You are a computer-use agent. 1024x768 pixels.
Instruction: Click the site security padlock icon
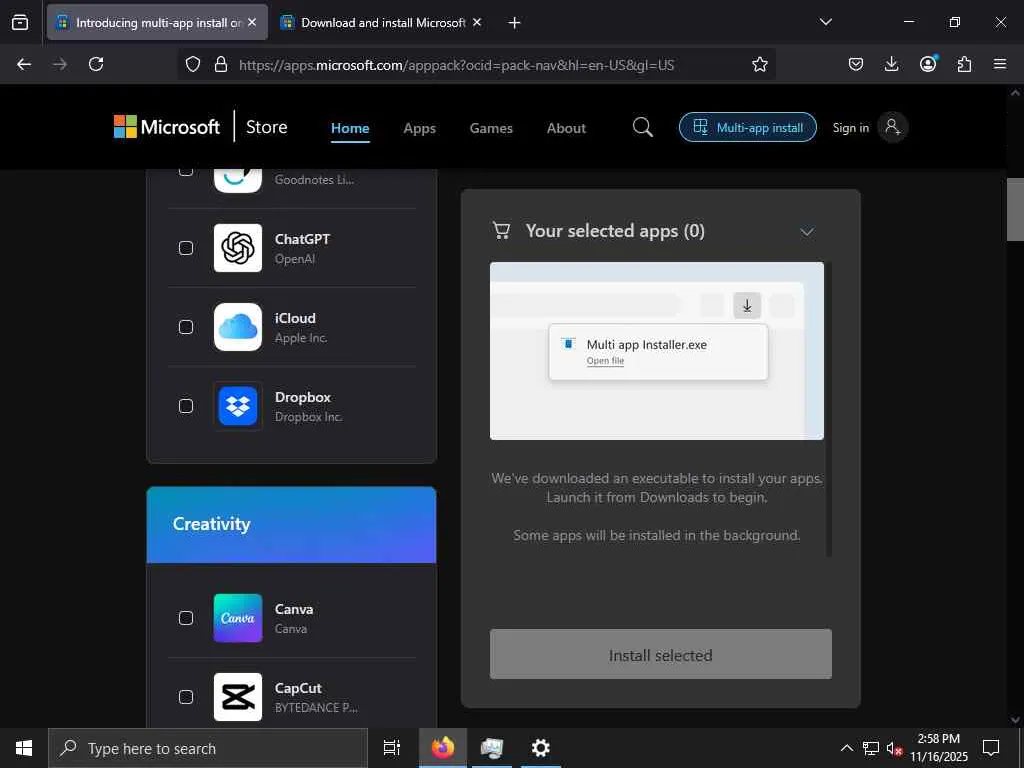tap(221, 64)
